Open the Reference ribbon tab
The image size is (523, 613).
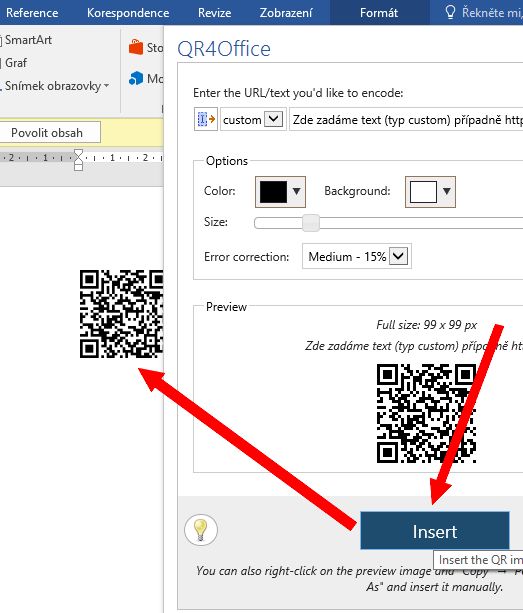coord(31,13)
